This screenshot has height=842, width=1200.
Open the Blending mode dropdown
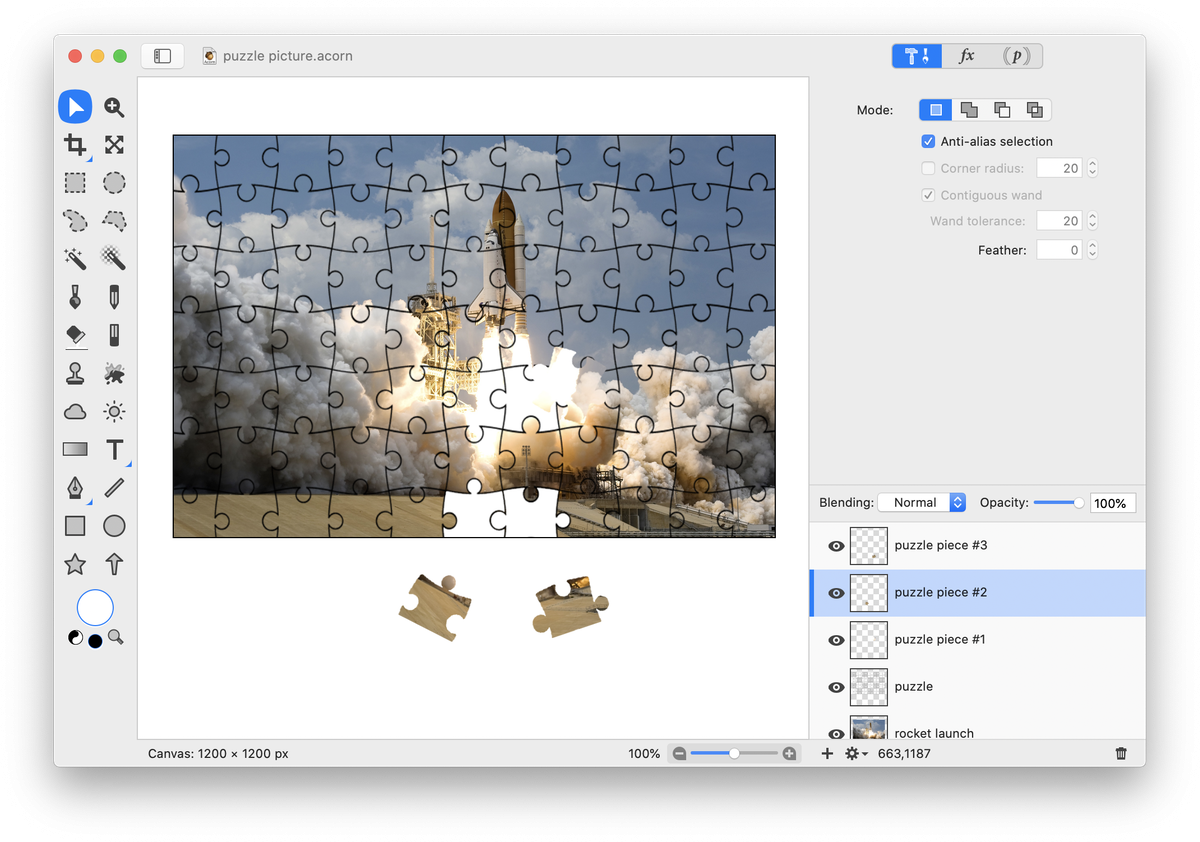tap(921, 503)
